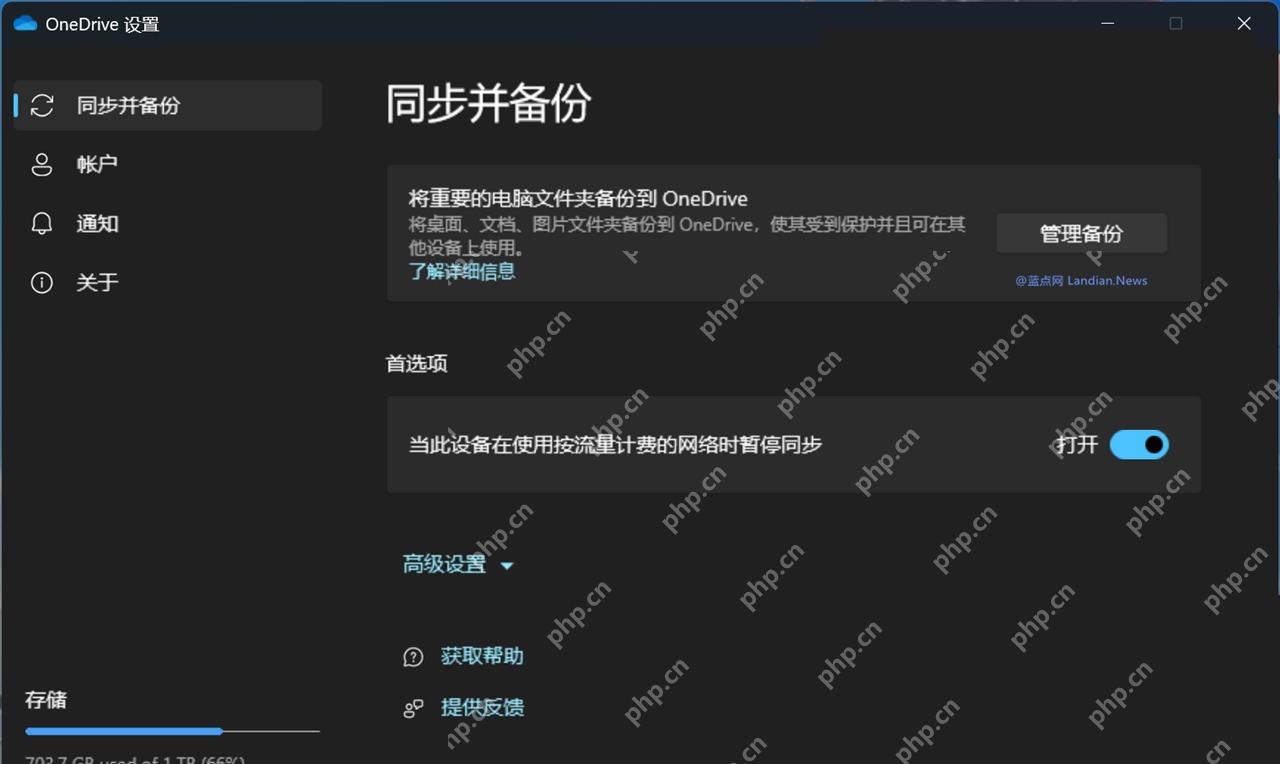Click the 打开 toggle state label
Viewport: 1280px width, 764px height.
(x=1077, y=445)
